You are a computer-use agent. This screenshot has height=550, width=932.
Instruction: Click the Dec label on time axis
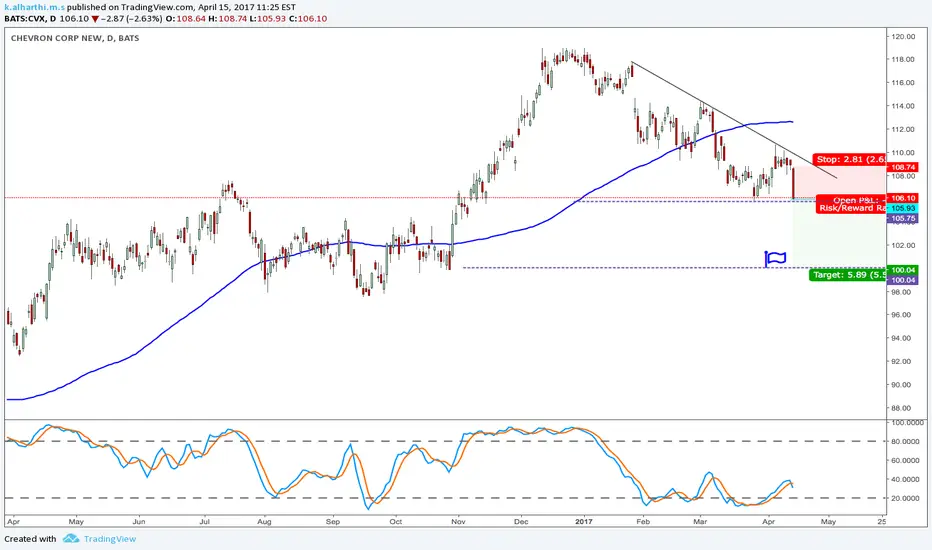[521, 521]
